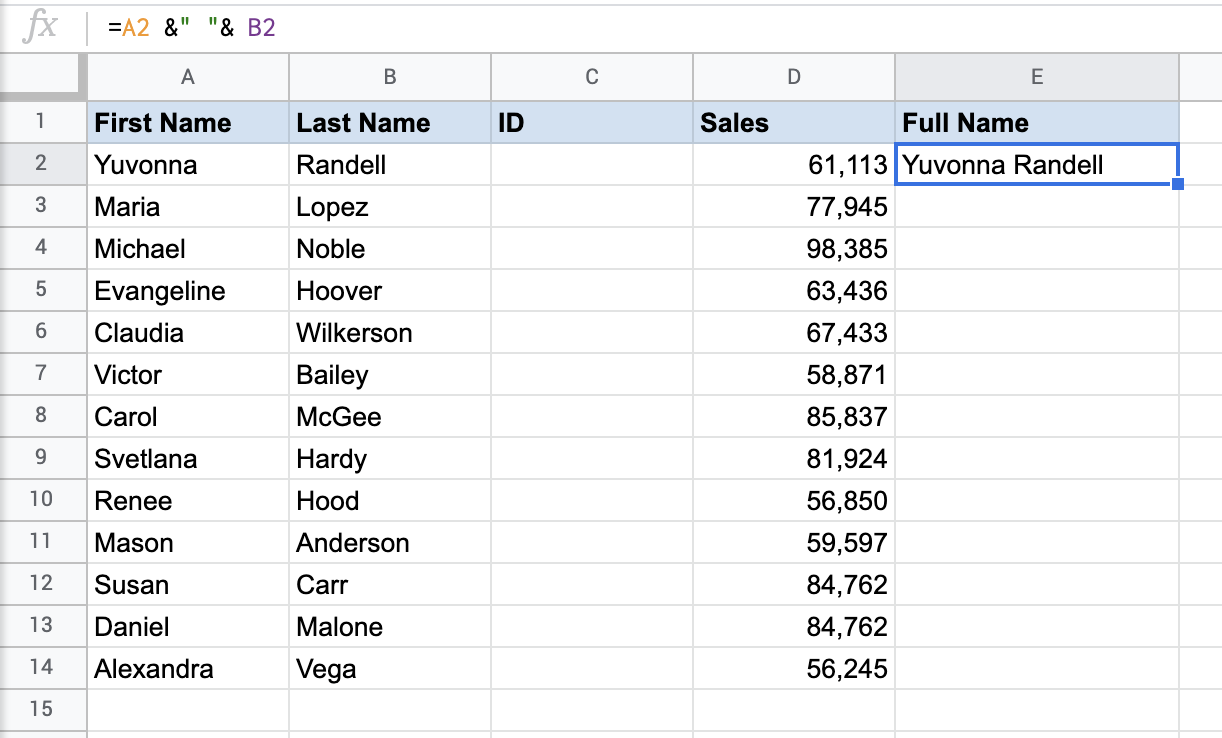Select the cell with Hoover

(x=390, y=290)
